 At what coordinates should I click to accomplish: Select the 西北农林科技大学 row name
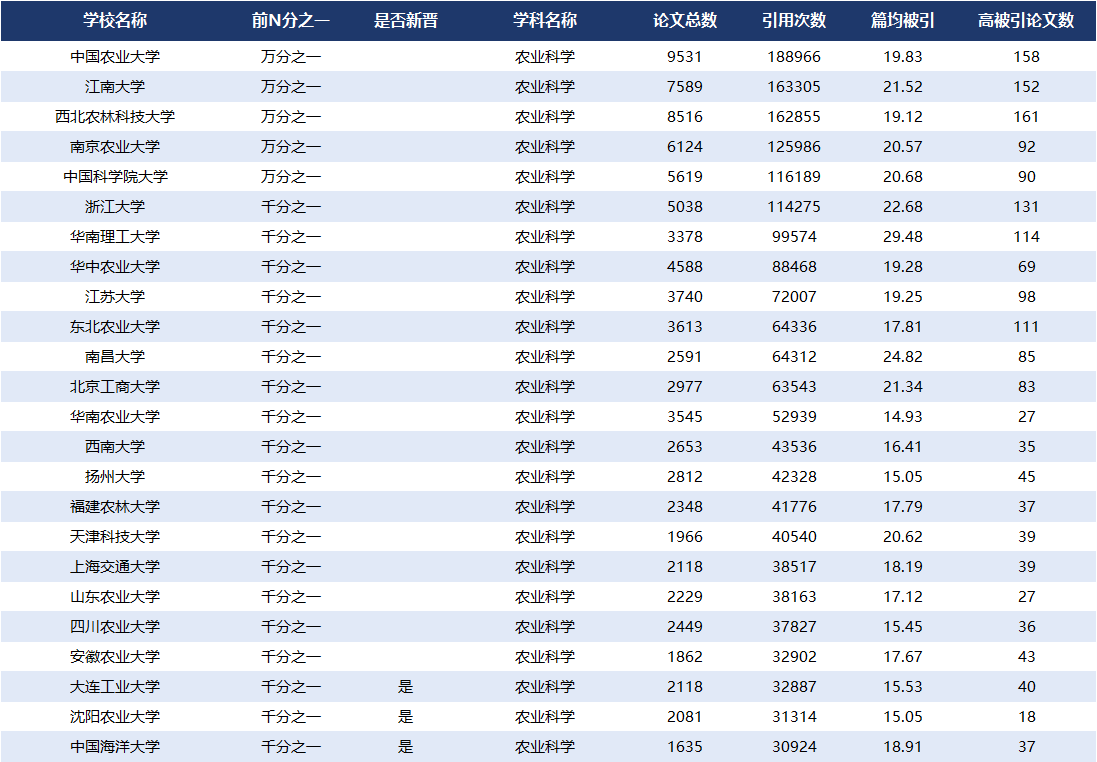coord(115,117)
